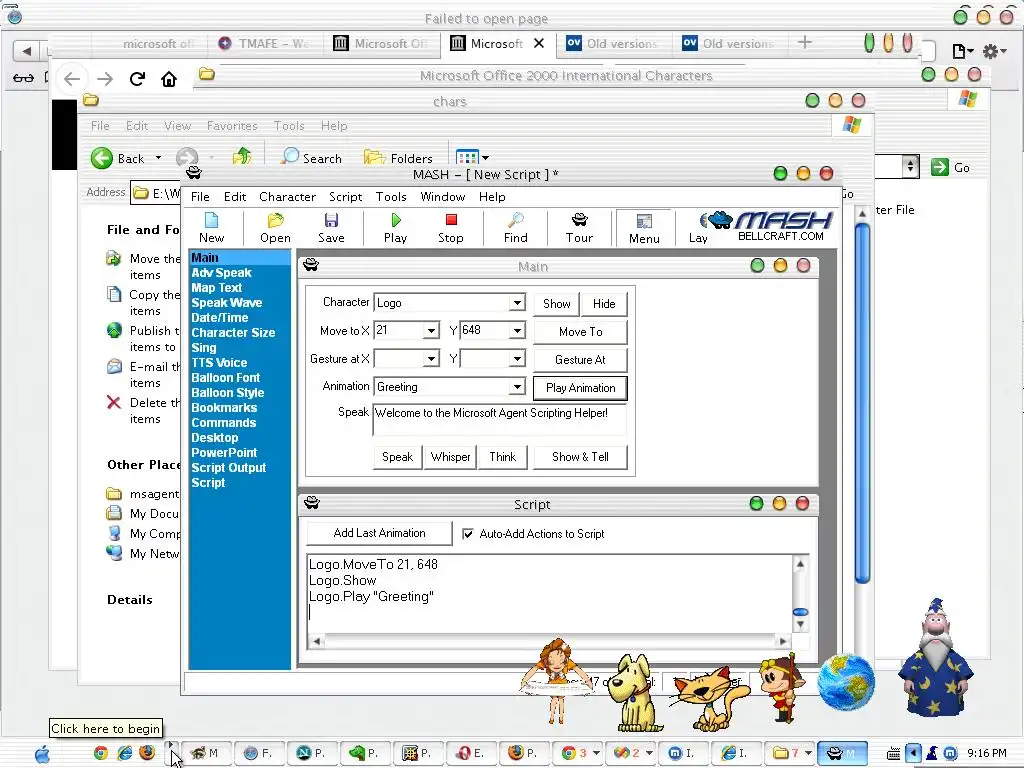Go up one folder level in Explorer
Viewport: 1024px width, 768px height.
pyautogui.click(x=242, y=157)
